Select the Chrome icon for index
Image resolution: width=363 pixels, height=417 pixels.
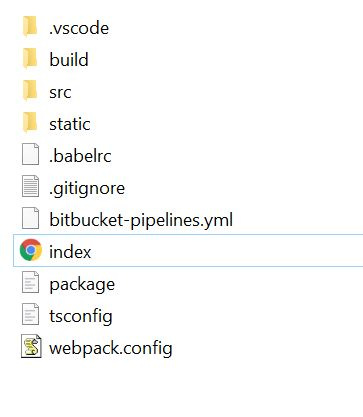[31, 250]
